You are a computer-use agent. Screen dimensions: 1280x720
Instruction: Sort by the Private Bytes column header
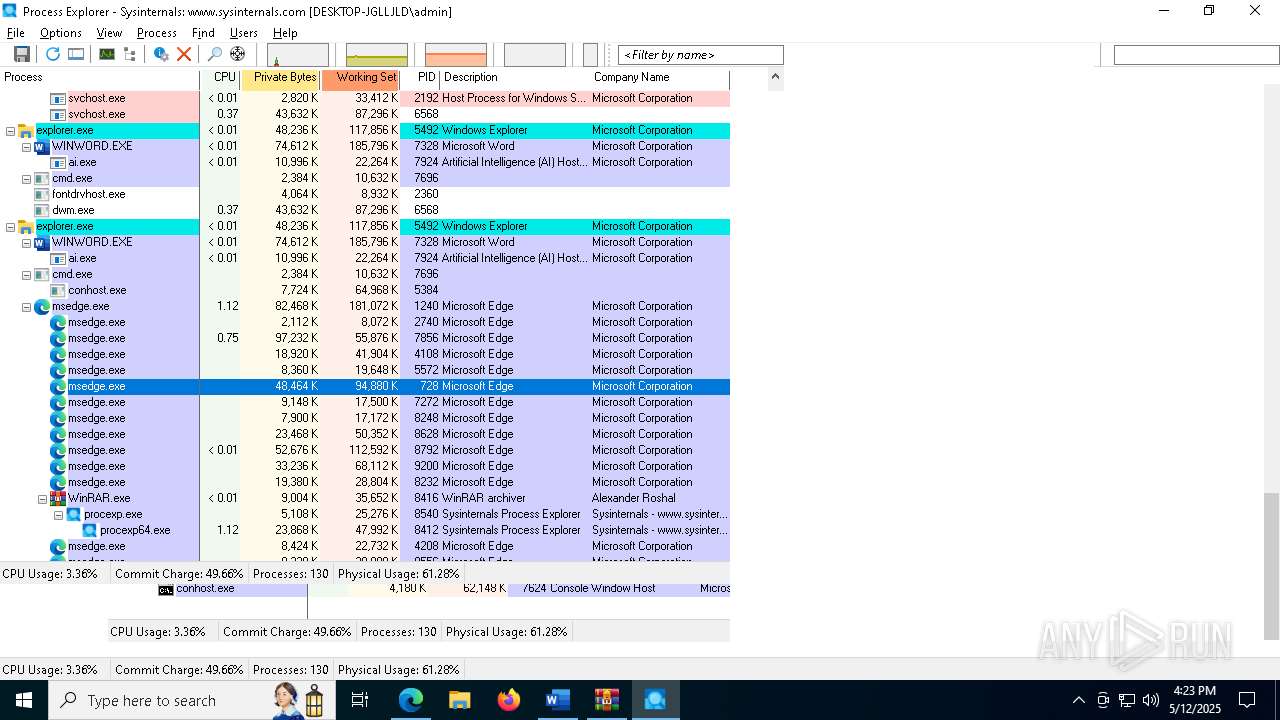coord(281,78)
